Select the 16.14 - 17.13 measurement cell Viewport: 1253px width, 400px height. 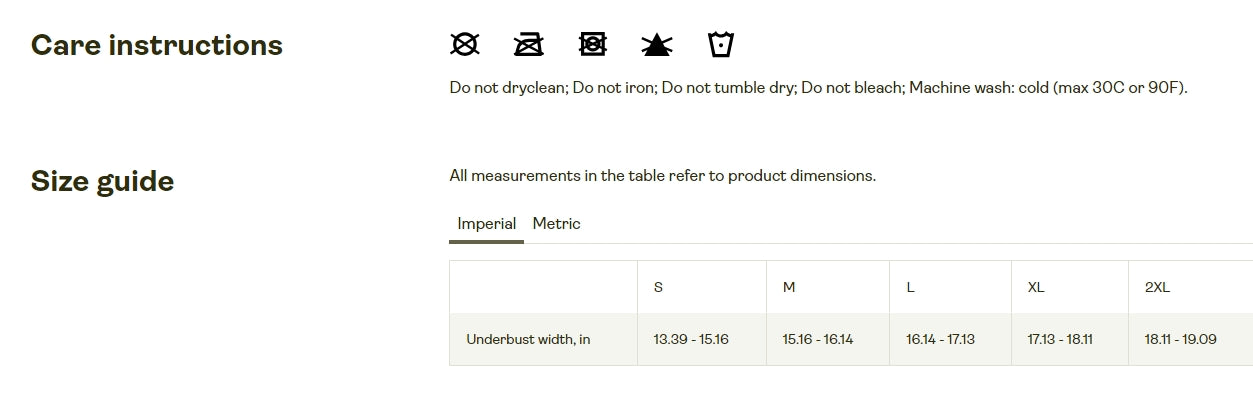[940, 339]
